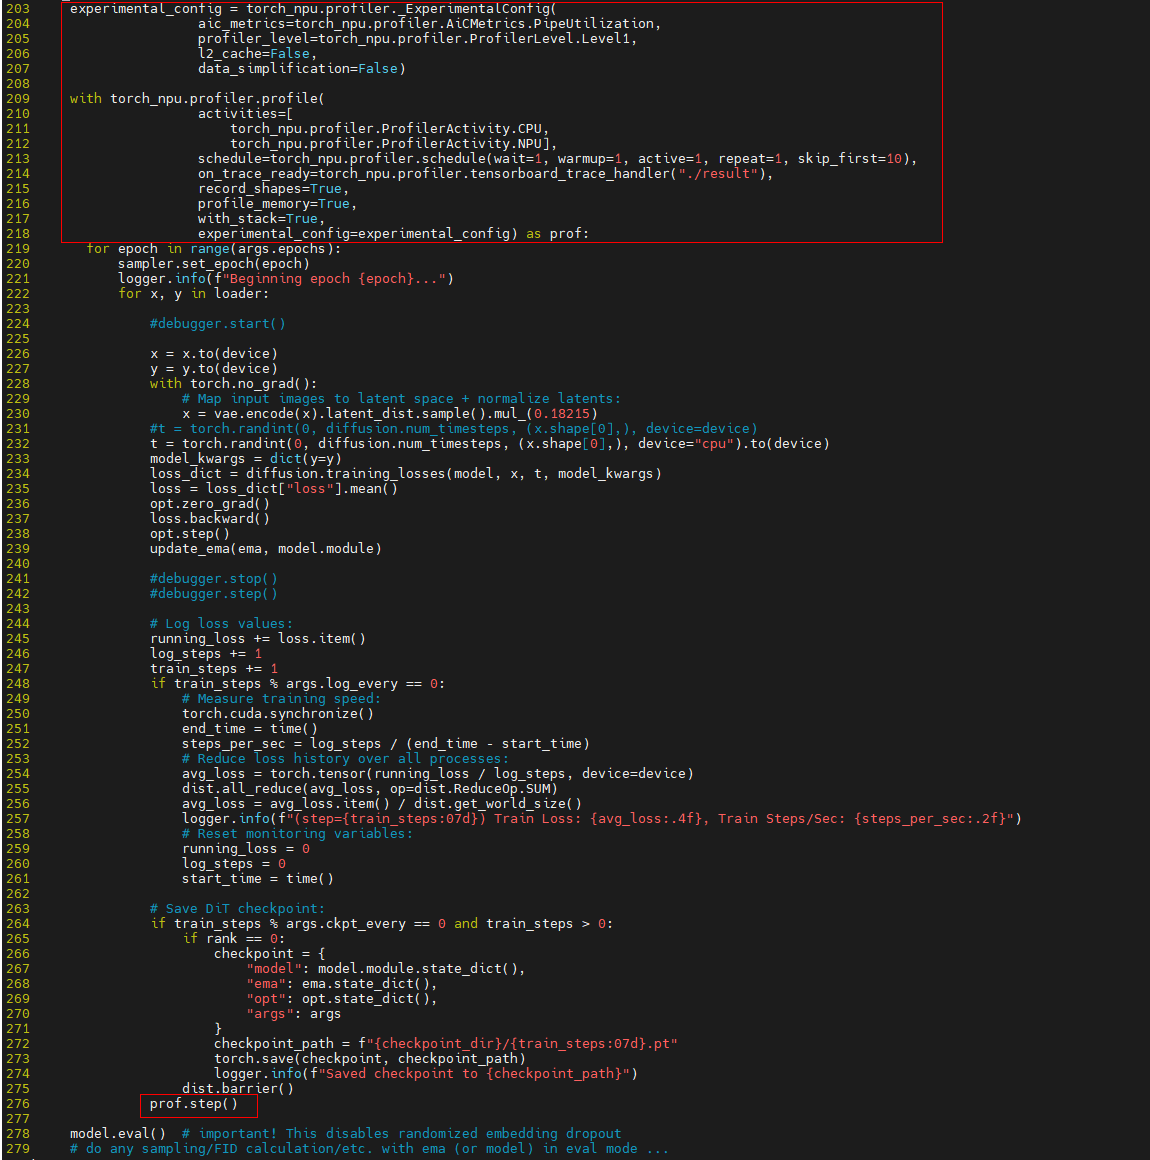The image size is (1150, 1160).
Task: Click 'with torch.no_grad():' on line 228
Action: tap(233, 383)
